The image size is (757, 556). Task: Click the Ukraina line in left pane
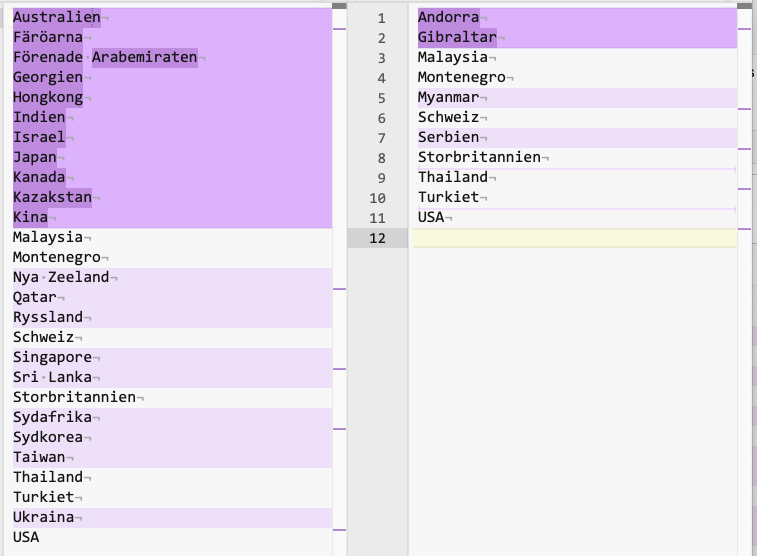pyautogui.click(x=44, y=517)
